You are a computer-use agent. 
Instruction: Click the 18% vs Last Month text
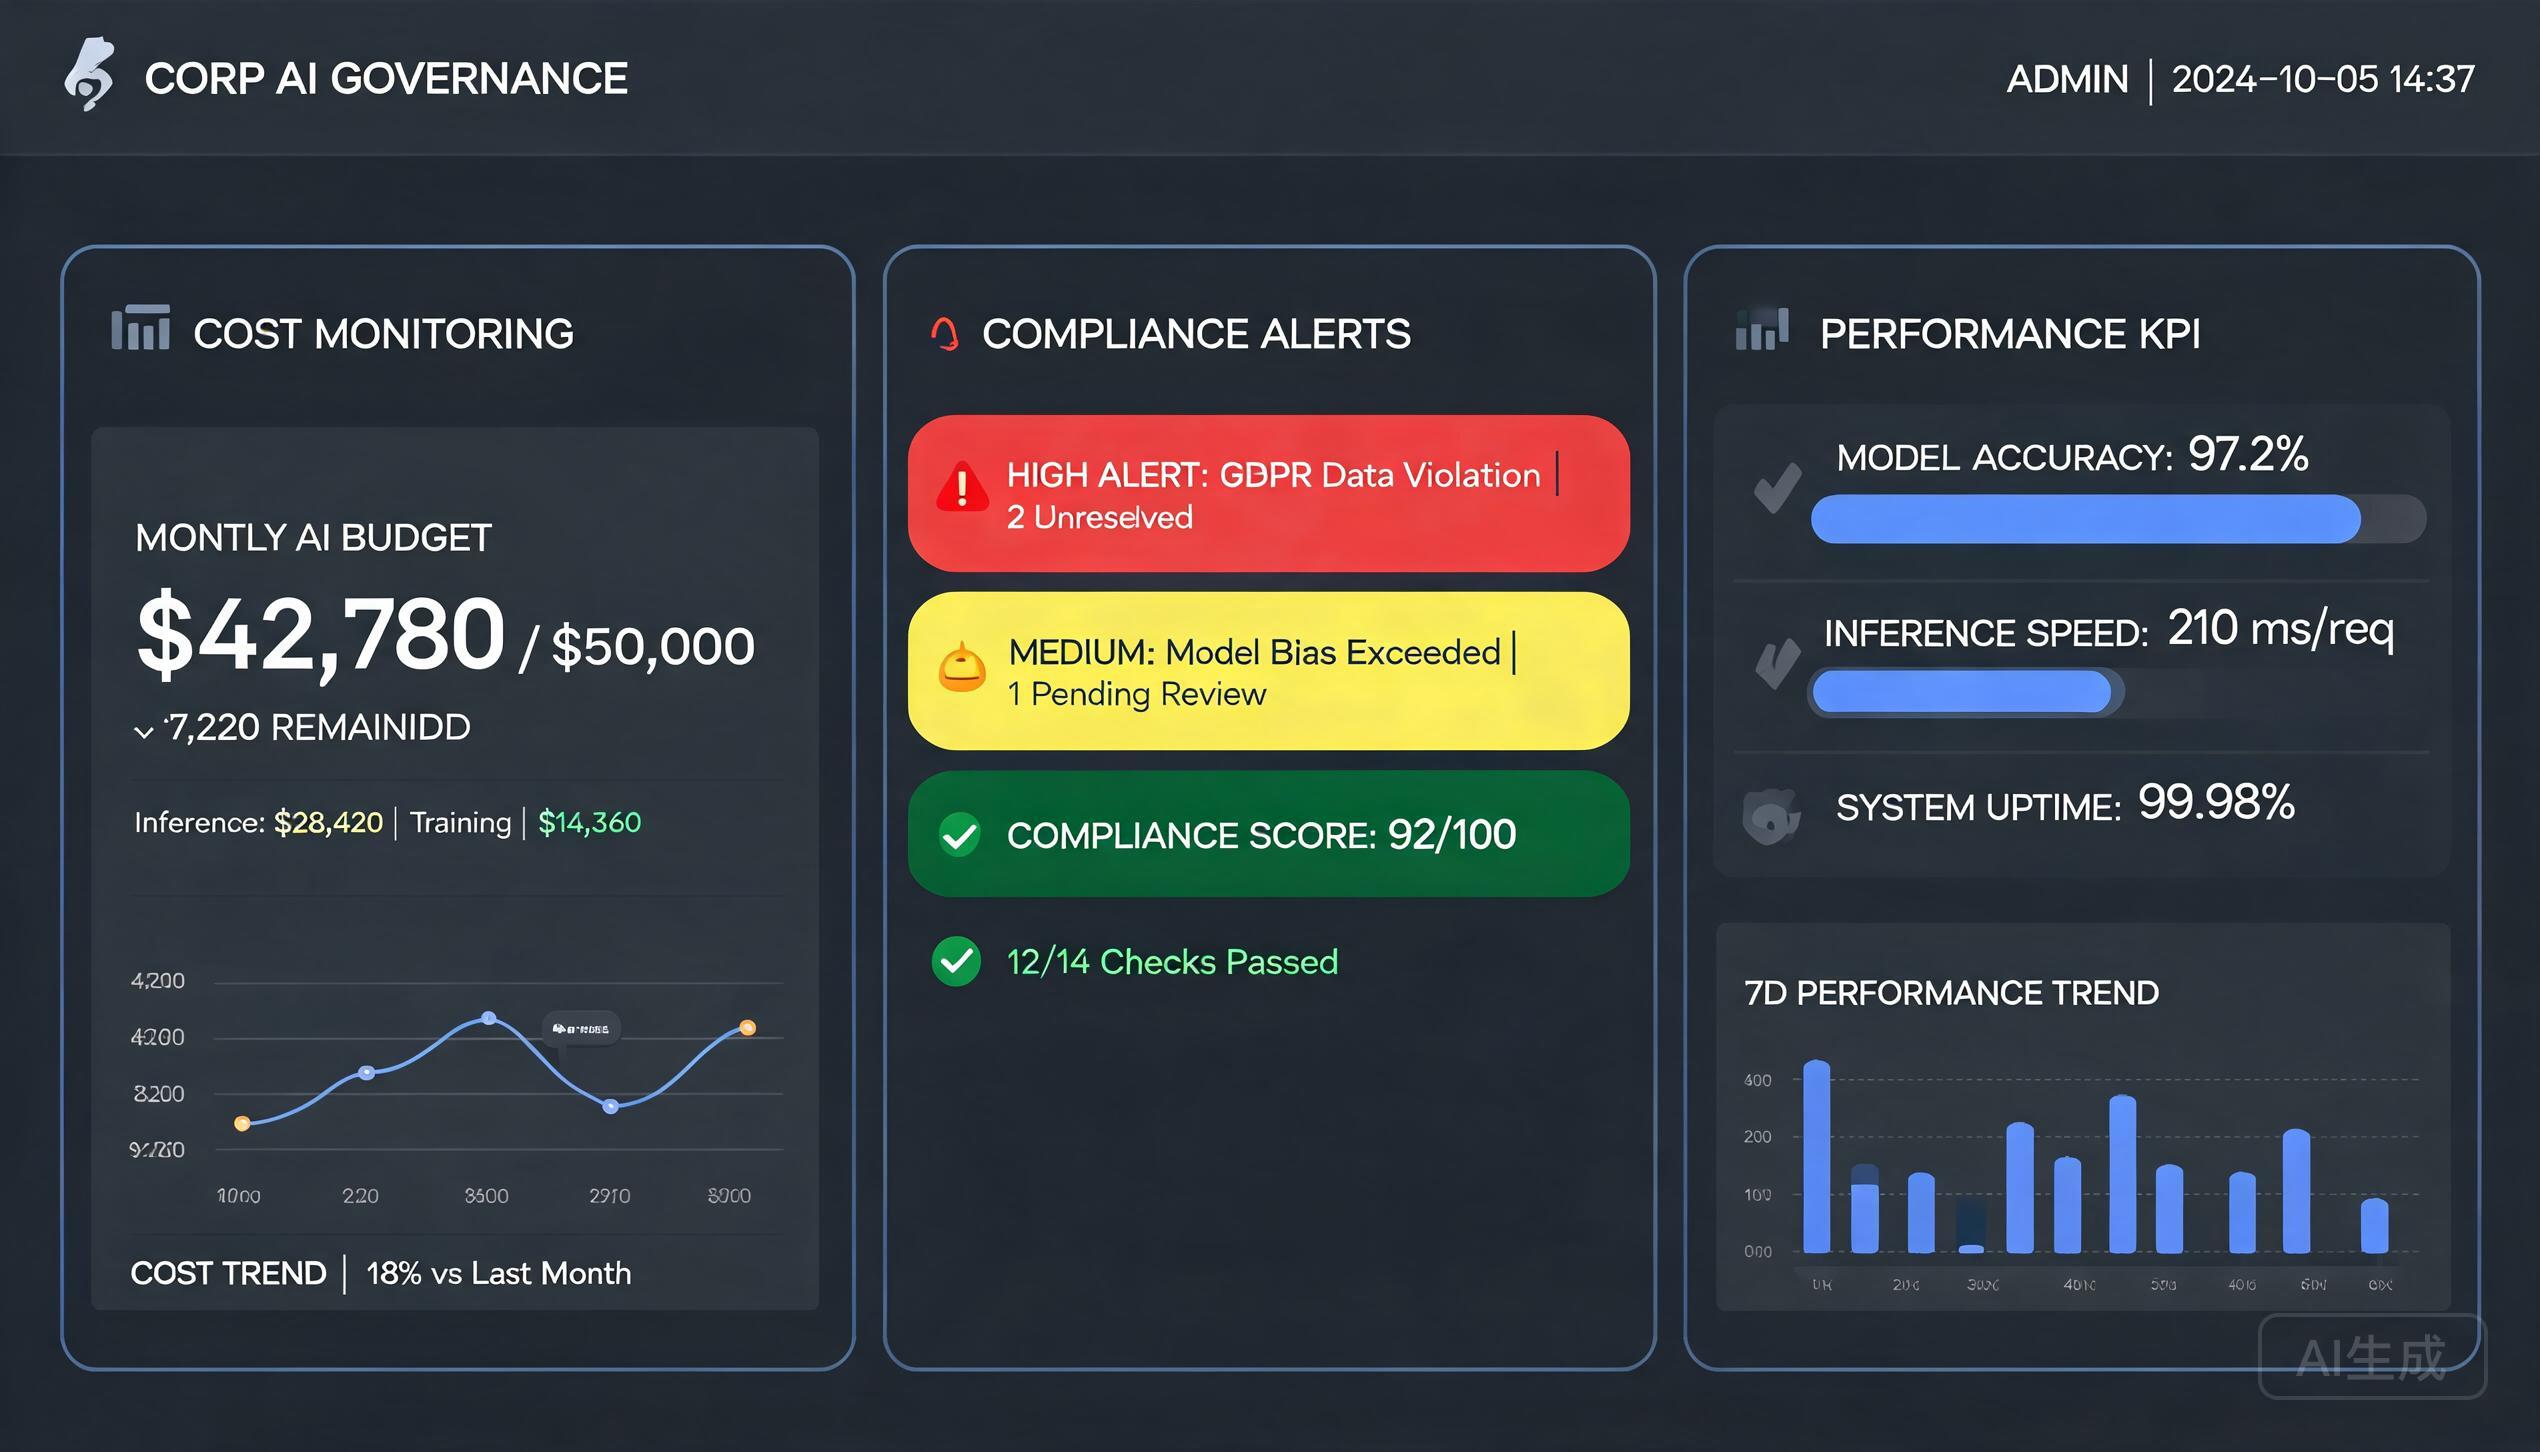(498, 1273)
